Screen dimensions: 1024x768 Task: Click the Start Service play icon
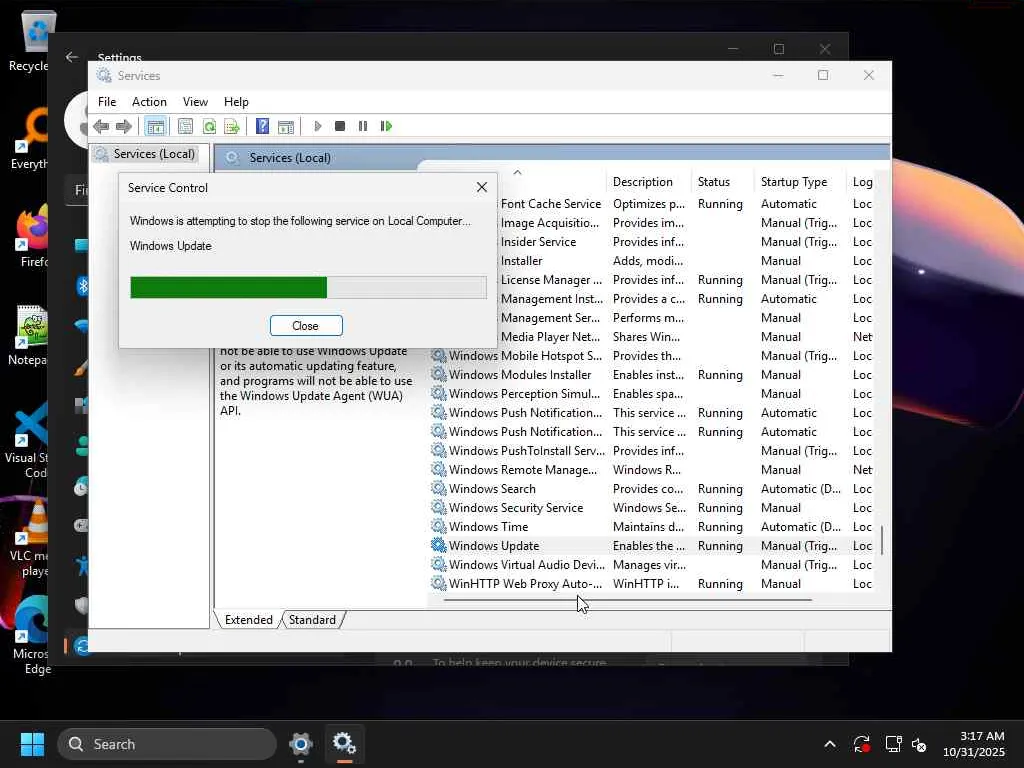[x=317, y=126]
